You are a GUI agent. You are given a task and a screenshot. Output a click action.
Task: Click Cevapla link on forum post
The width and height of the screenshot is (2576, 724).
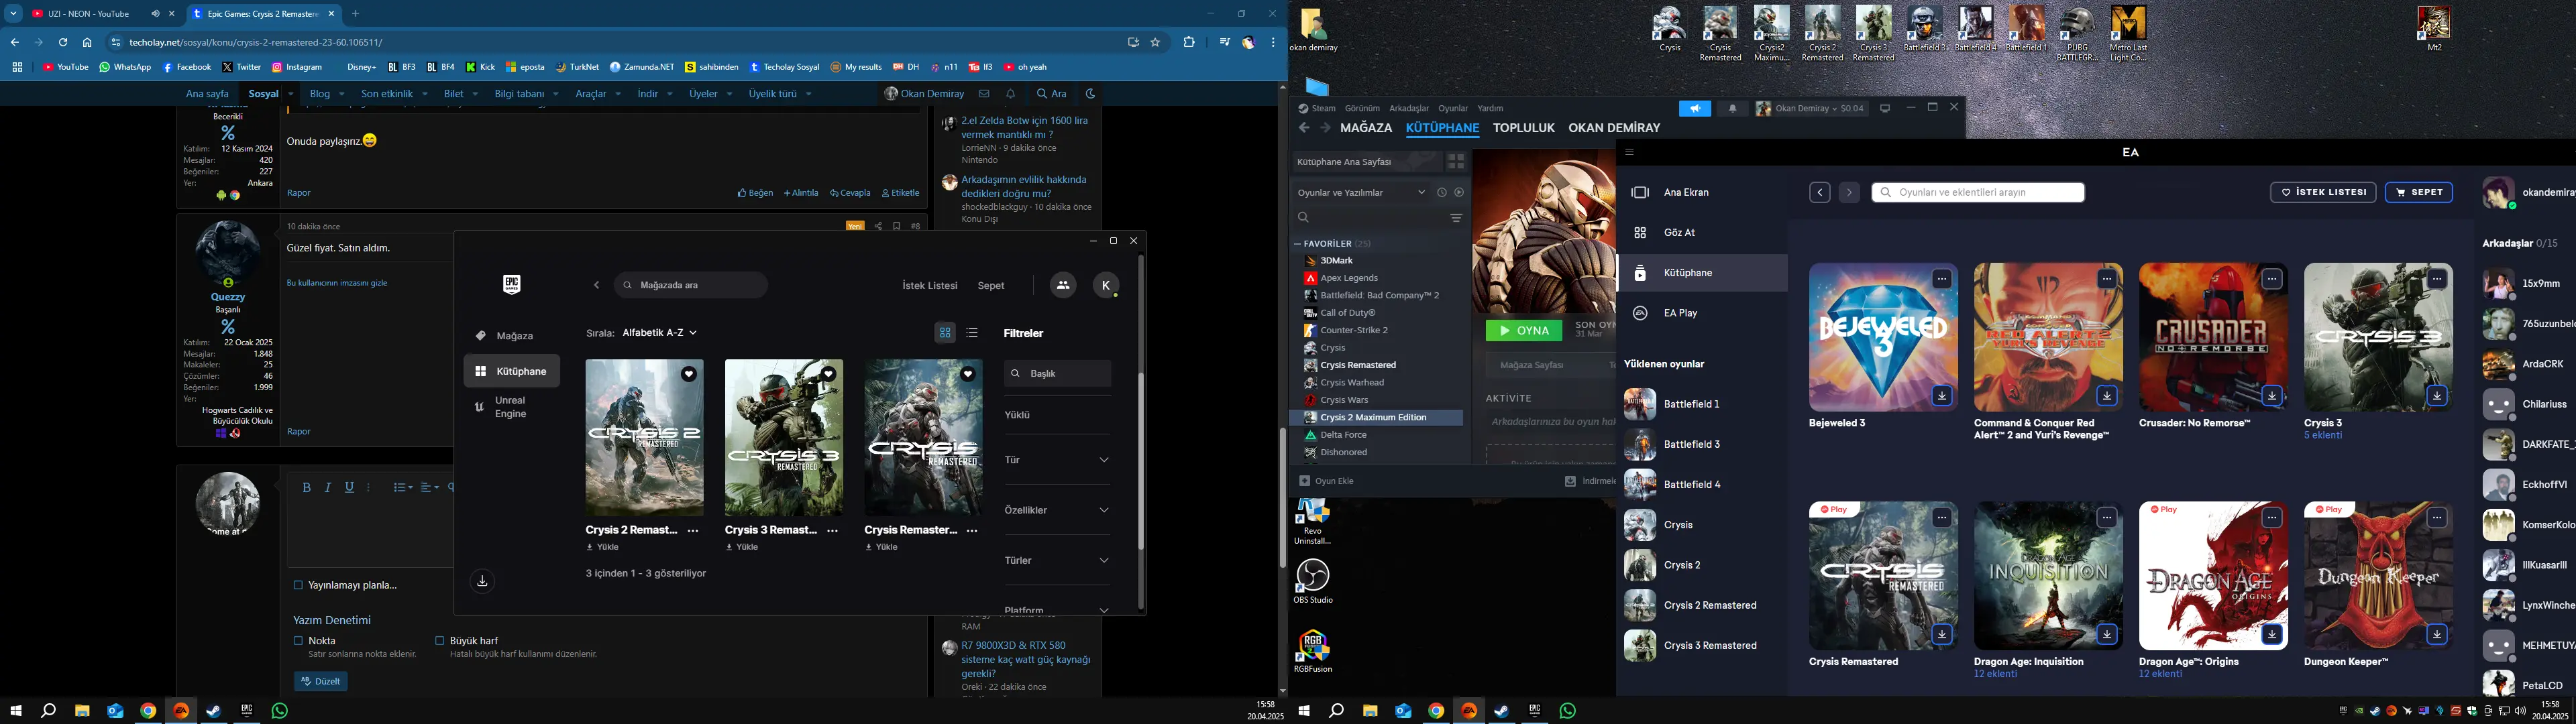click(x=850, y=193)
